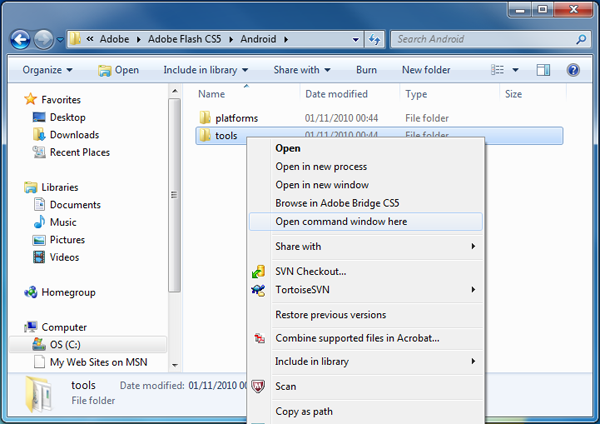Click the Back navigation arrow
The image size is (600, 424).
(20, 39)
